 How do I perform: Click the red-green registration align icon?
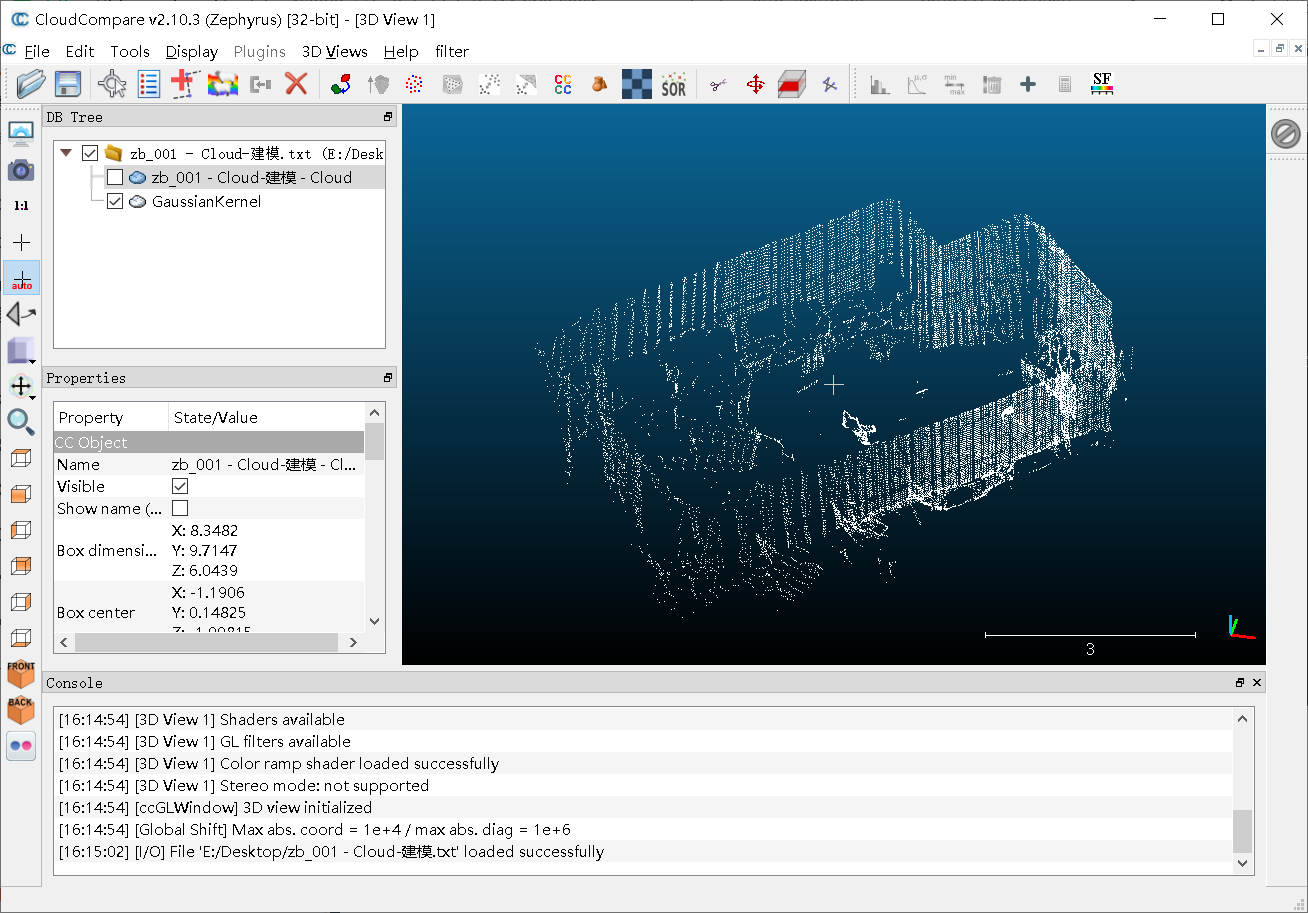pyautogui.click(x=341, y=84)
